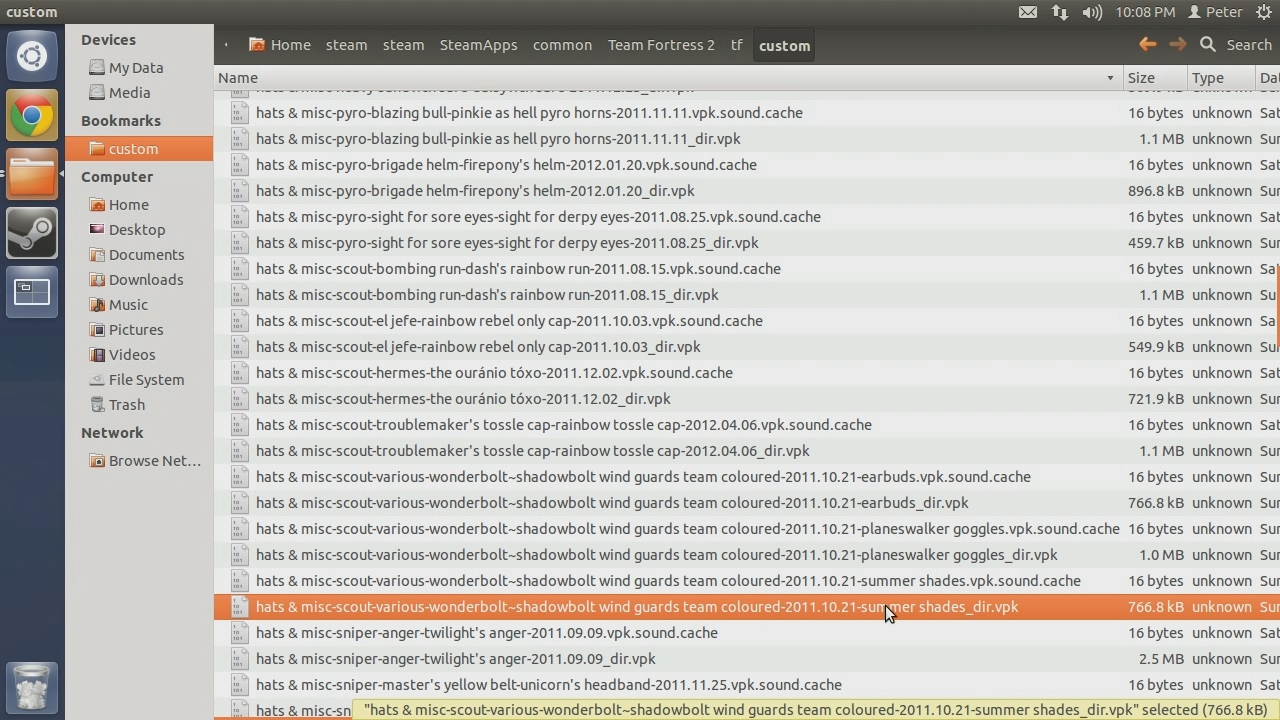Launch Google Chrome from the launcher

[x=32, y=116]
